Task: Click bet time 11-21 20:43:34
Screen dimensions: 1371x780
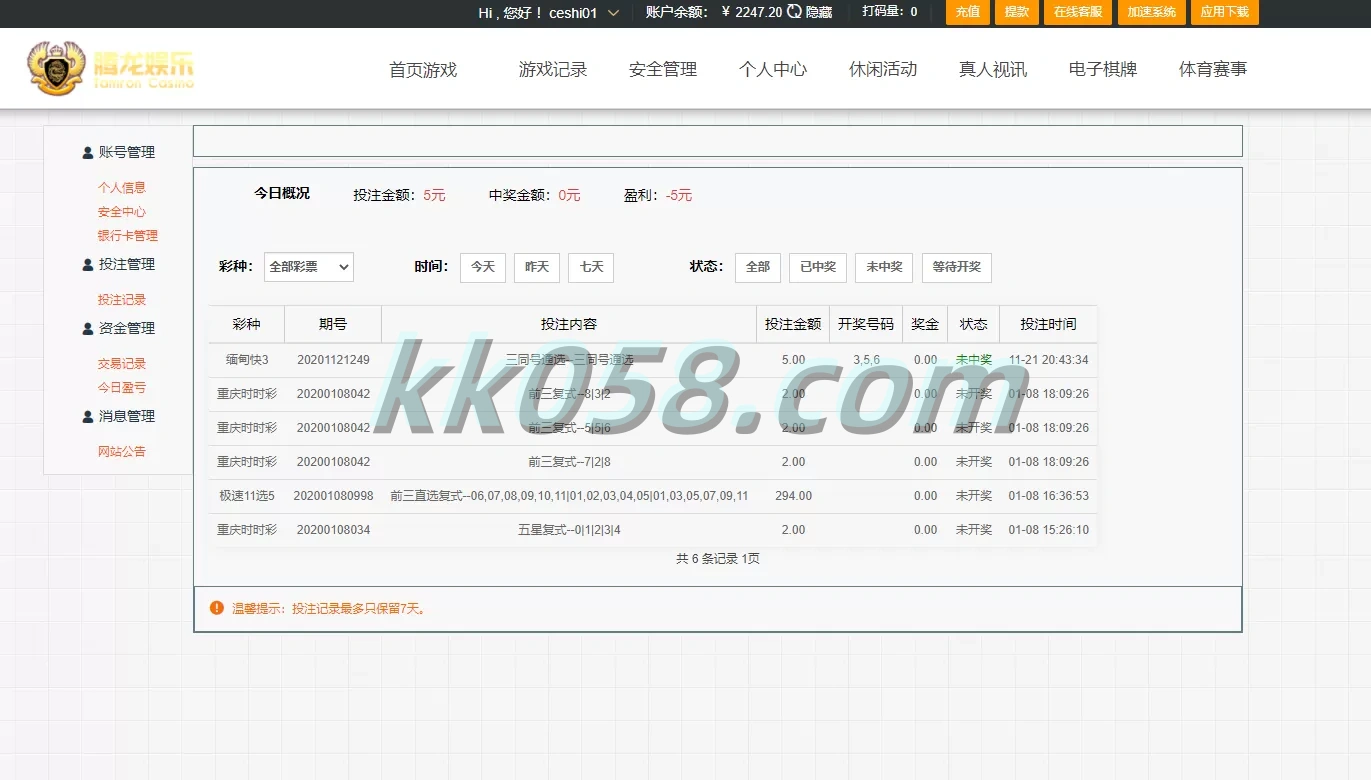Action: point(1049,360)
